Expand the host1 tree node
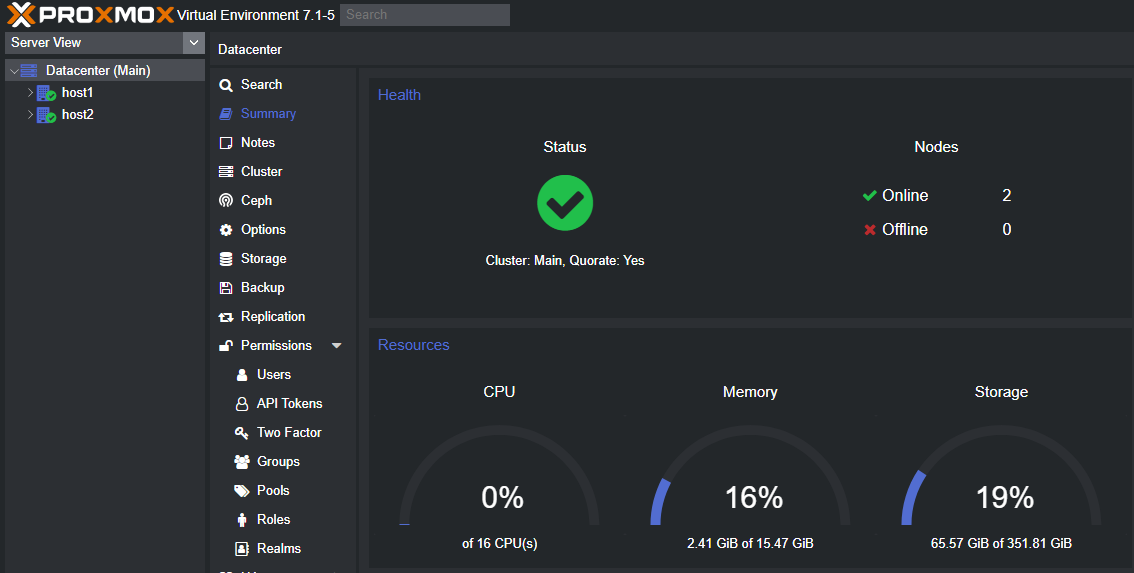 point(30,92)
